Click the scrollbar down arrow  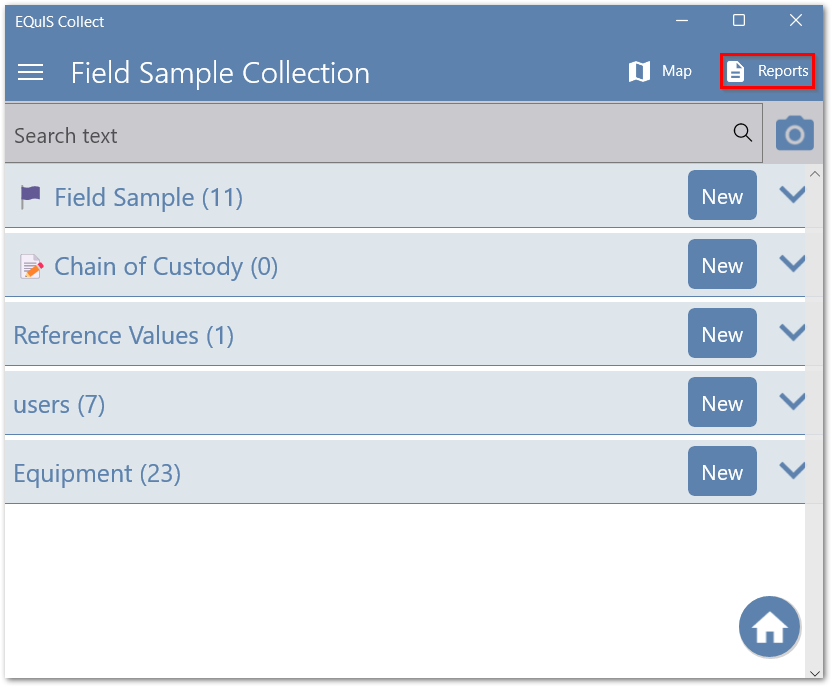coord(816,673)
